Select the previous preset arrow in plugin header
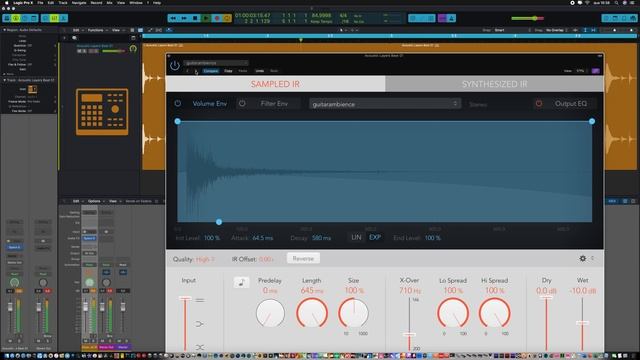Viewport: 640px width, 360px height. click(187, 71)
